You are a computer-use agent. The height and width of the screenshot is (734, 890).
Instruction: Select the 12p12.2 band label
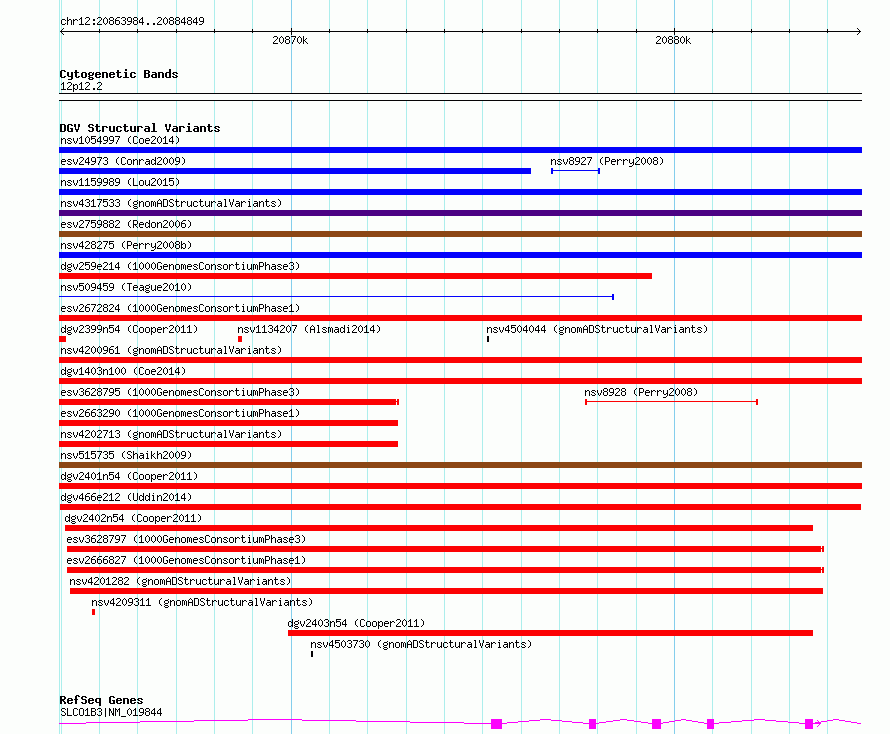click(x=81, y=86)
